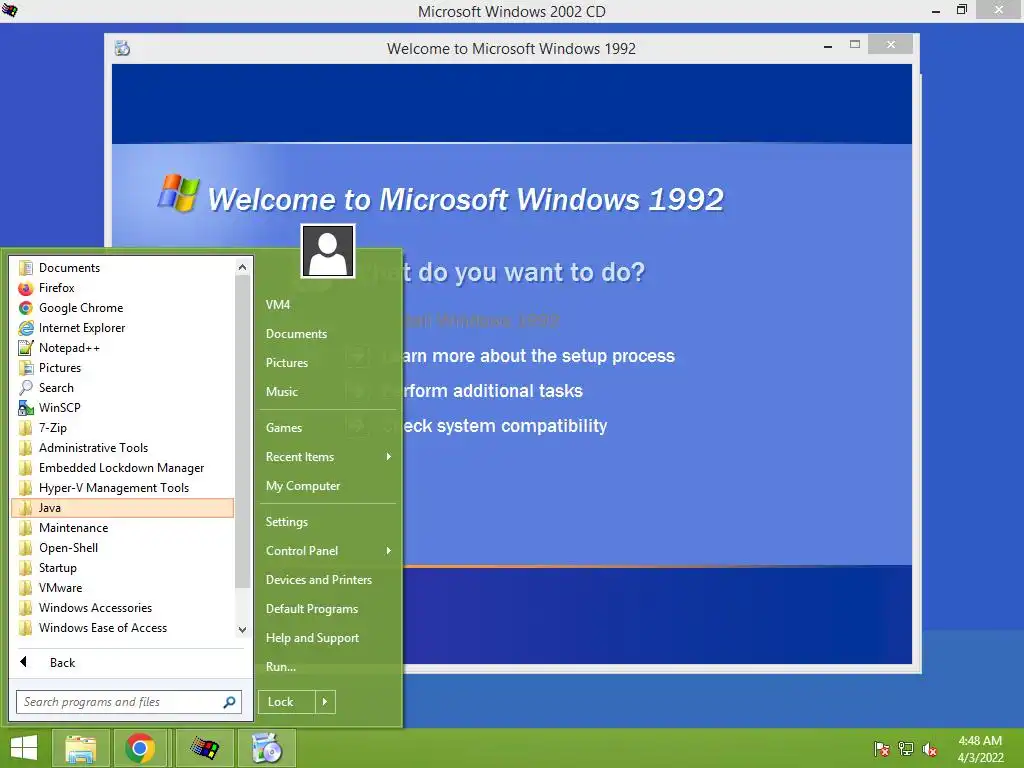Viewport: 1024px width, 768px height.
Task: Click the Windows flag app on the taskbar
Action: 204,748
